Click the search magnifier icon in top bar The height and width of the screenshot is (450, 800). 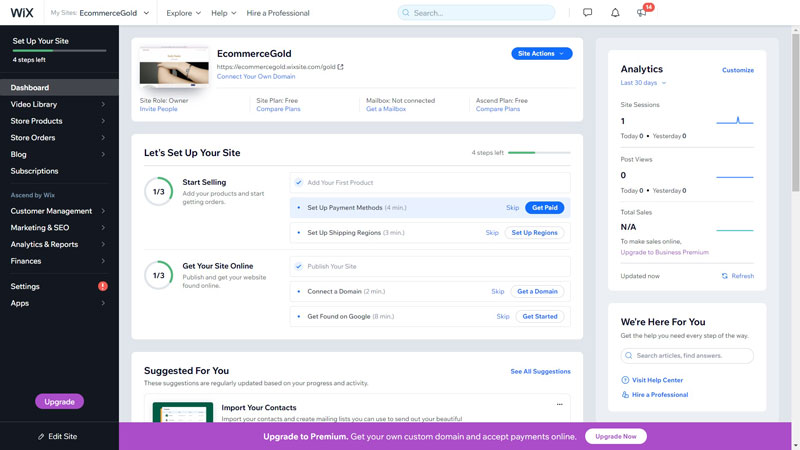tap(406, 13)
